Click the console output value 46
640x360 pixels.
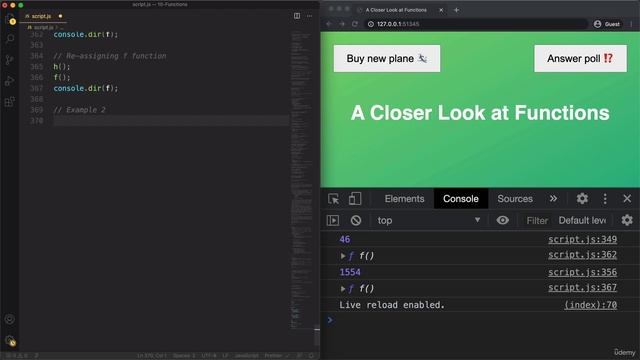point(344,240)
